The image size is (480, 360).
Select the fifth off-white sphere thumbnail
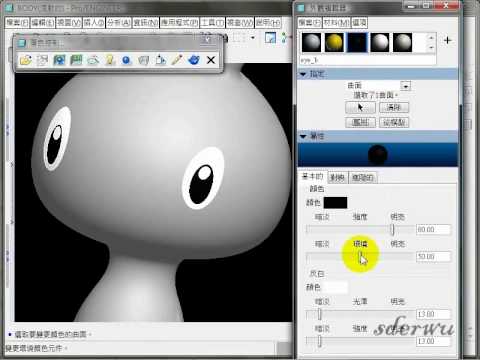pyautogui.click(x=402, y=43)
